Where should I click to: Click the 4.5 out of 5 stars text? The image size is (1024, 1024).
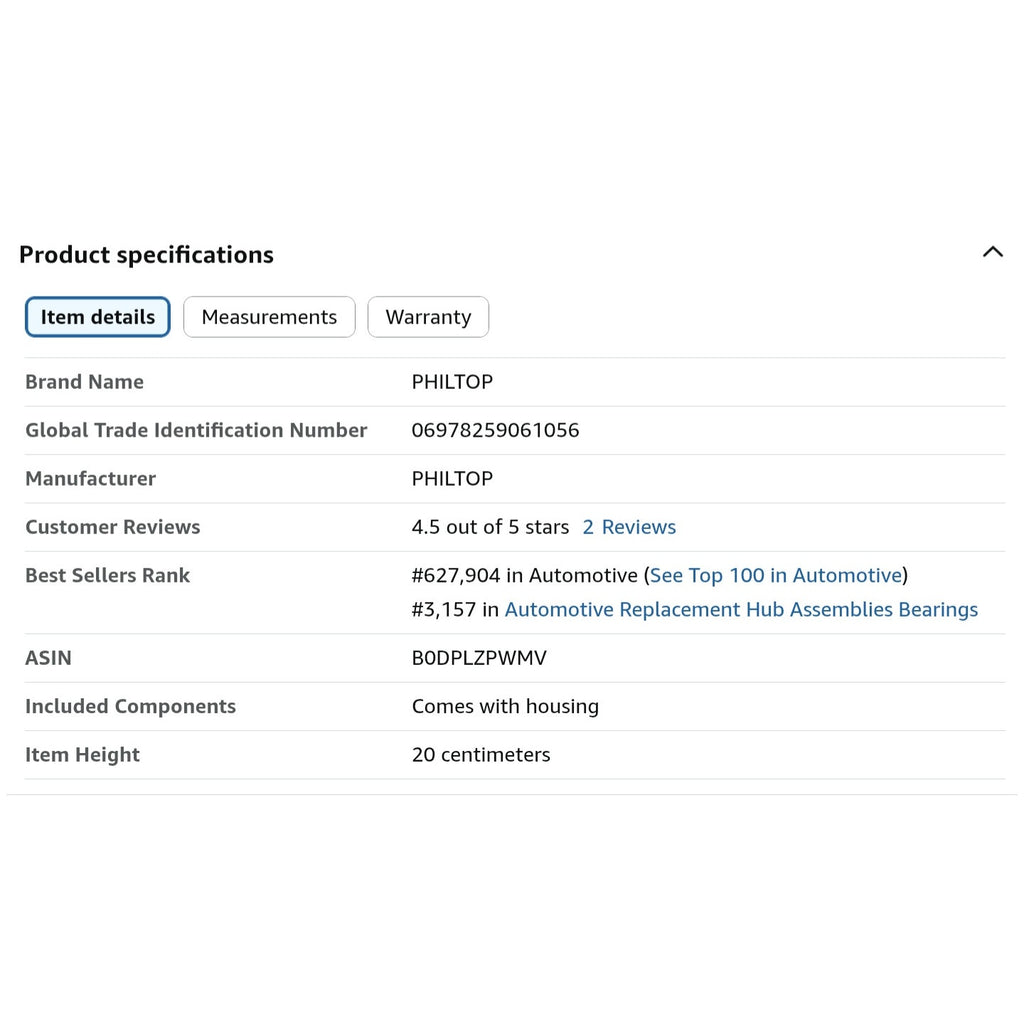[490, 527]
